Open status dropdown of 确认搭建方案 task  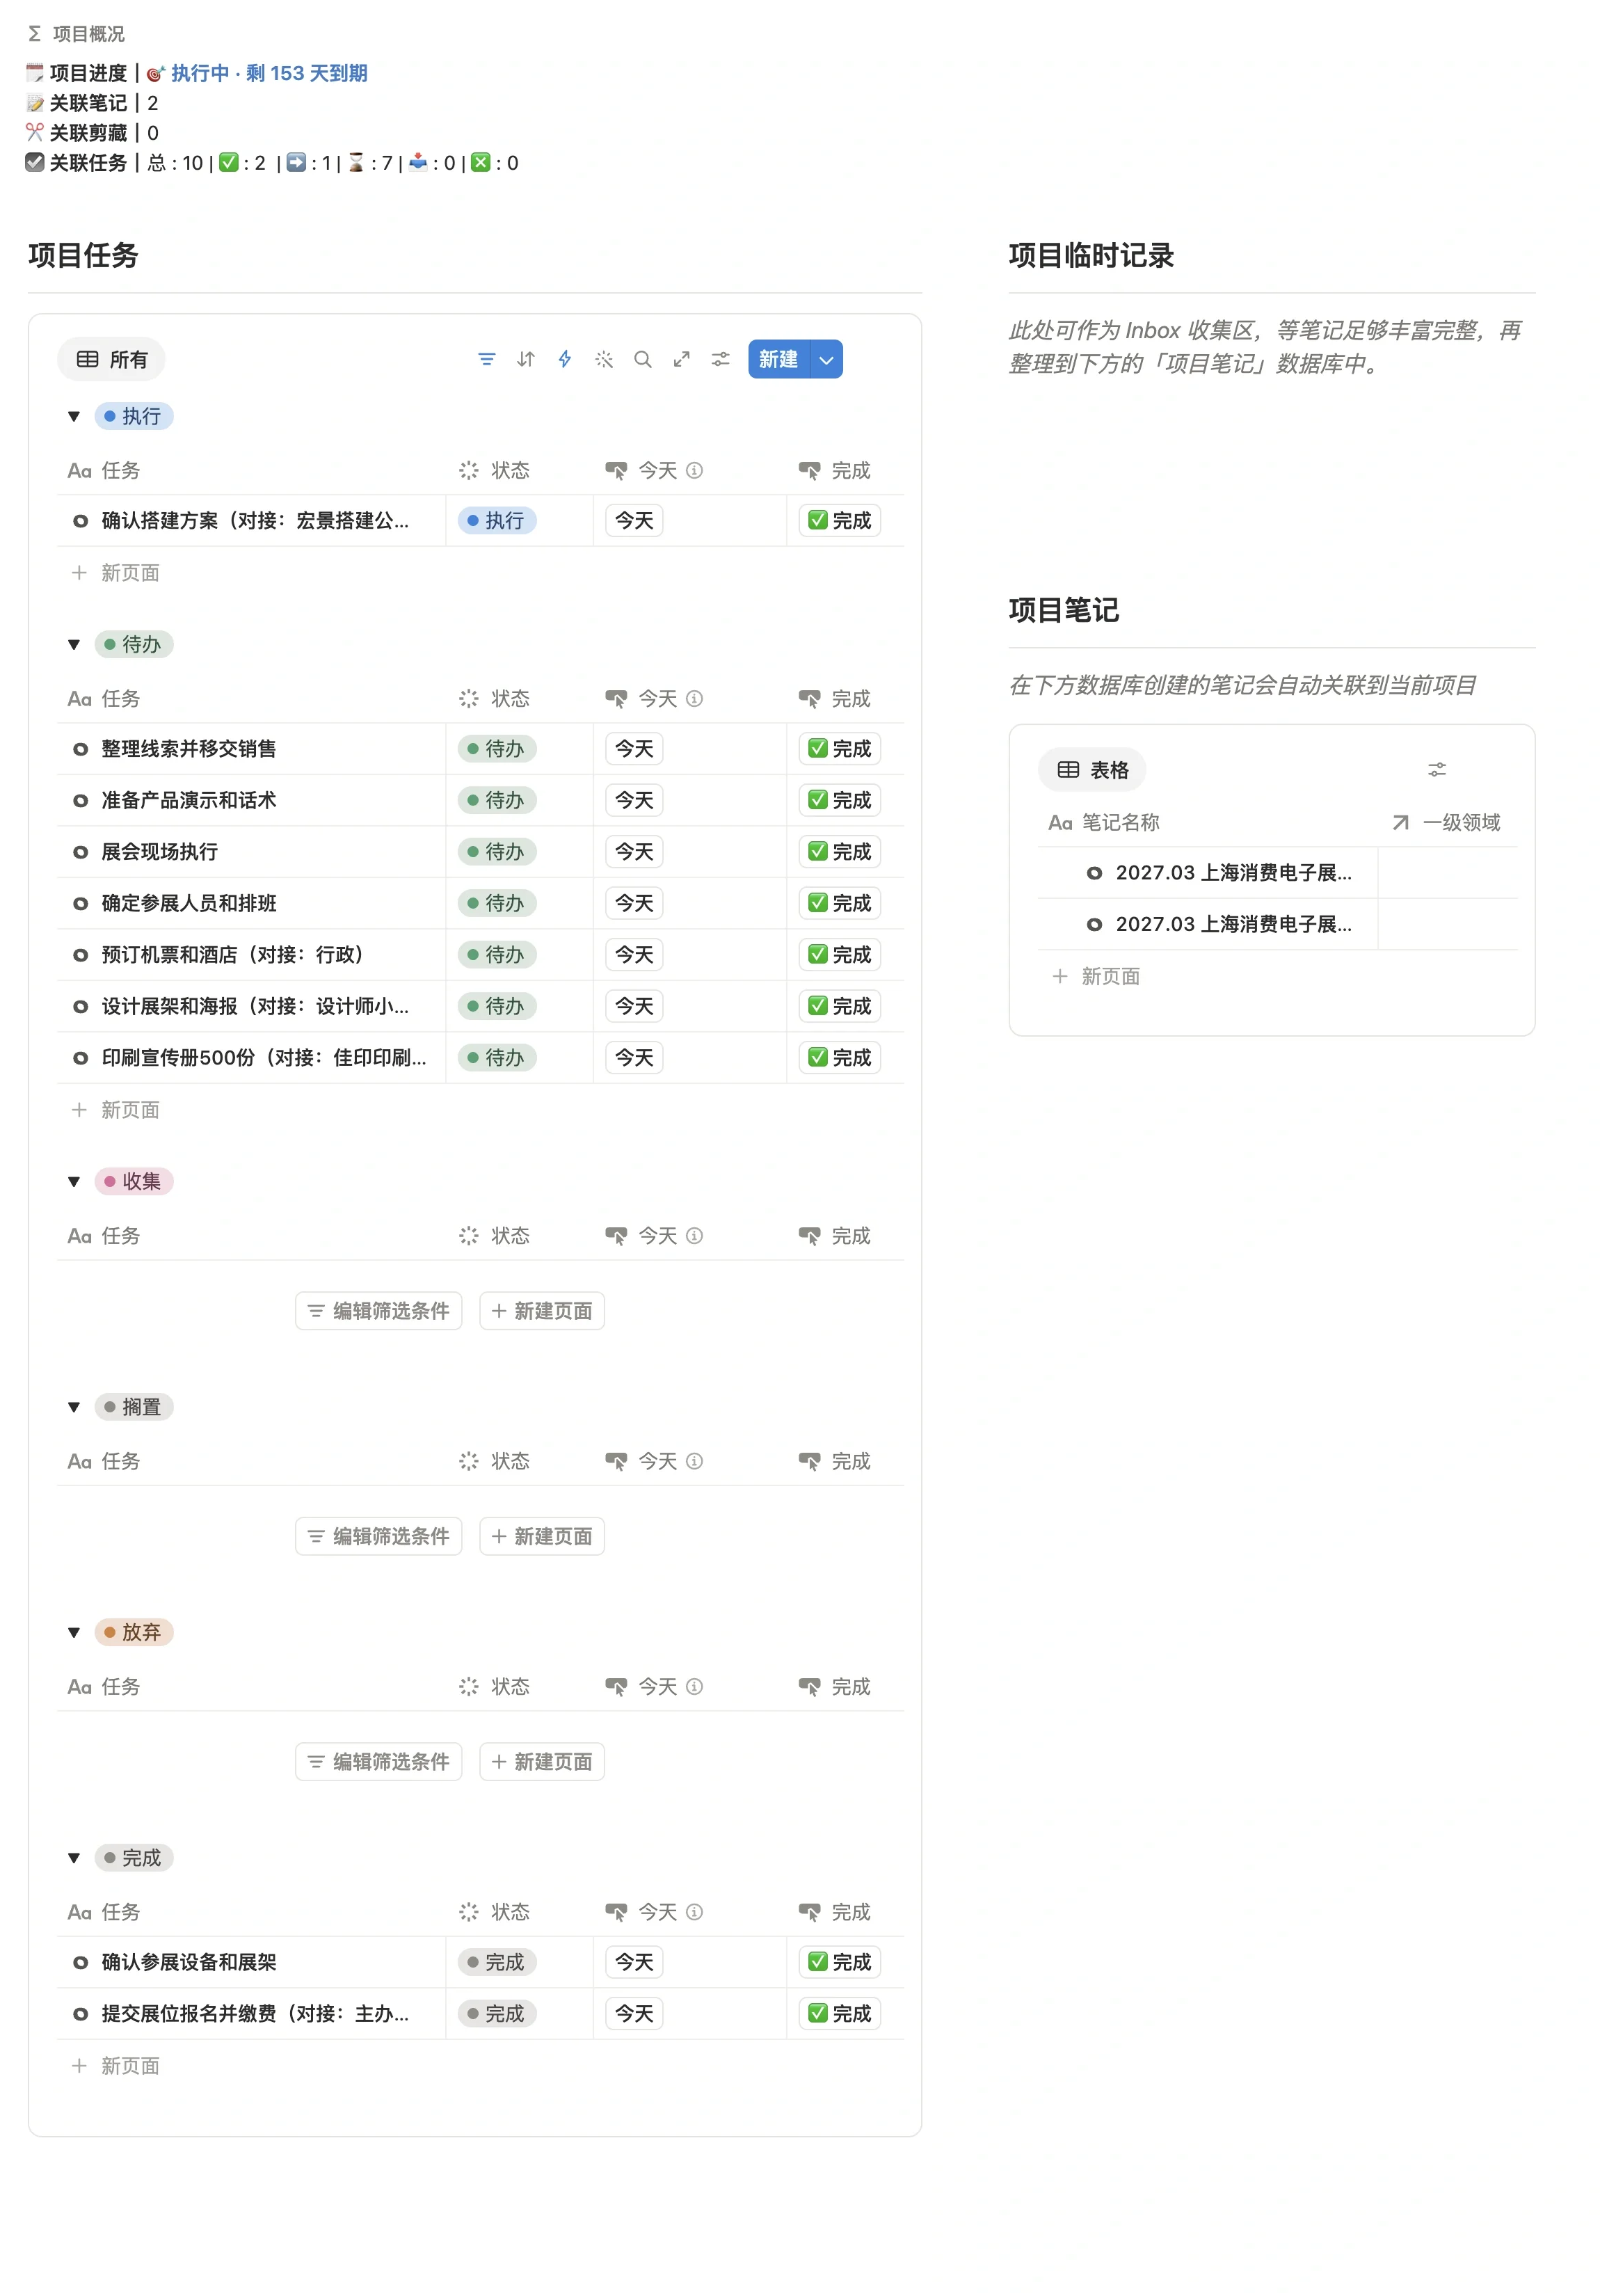click(497, 521)
